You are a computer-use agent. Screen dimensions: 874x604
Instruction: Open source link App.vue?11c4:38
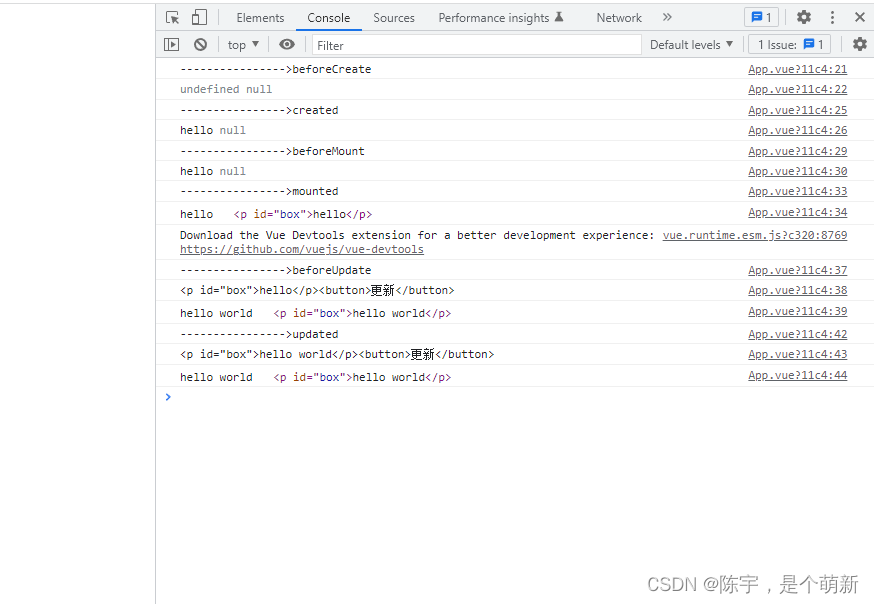pyautogui.click(x=798, y=290)
